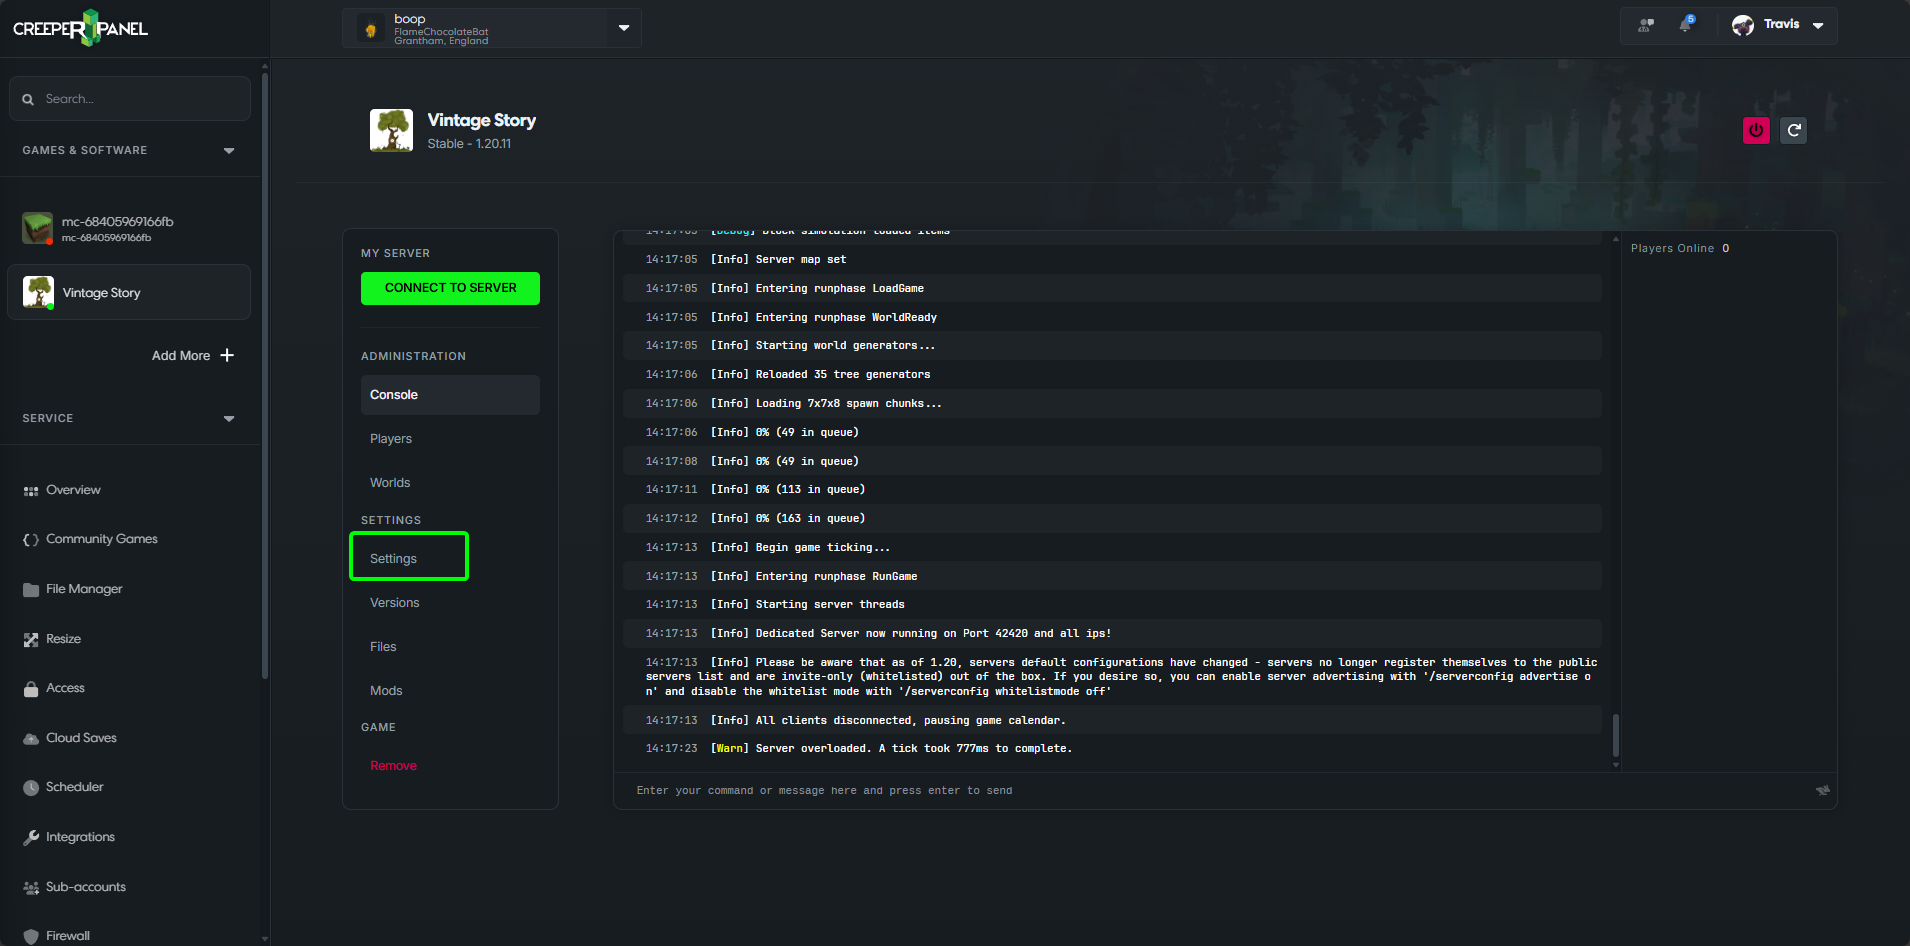Screen dimensions: 1910x946
Task: Click the red power button
Action: (1756, 130)
